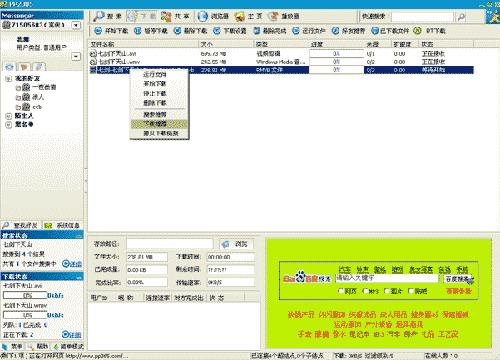Focus the 快速搜索 quick search field

pos(422,17)
